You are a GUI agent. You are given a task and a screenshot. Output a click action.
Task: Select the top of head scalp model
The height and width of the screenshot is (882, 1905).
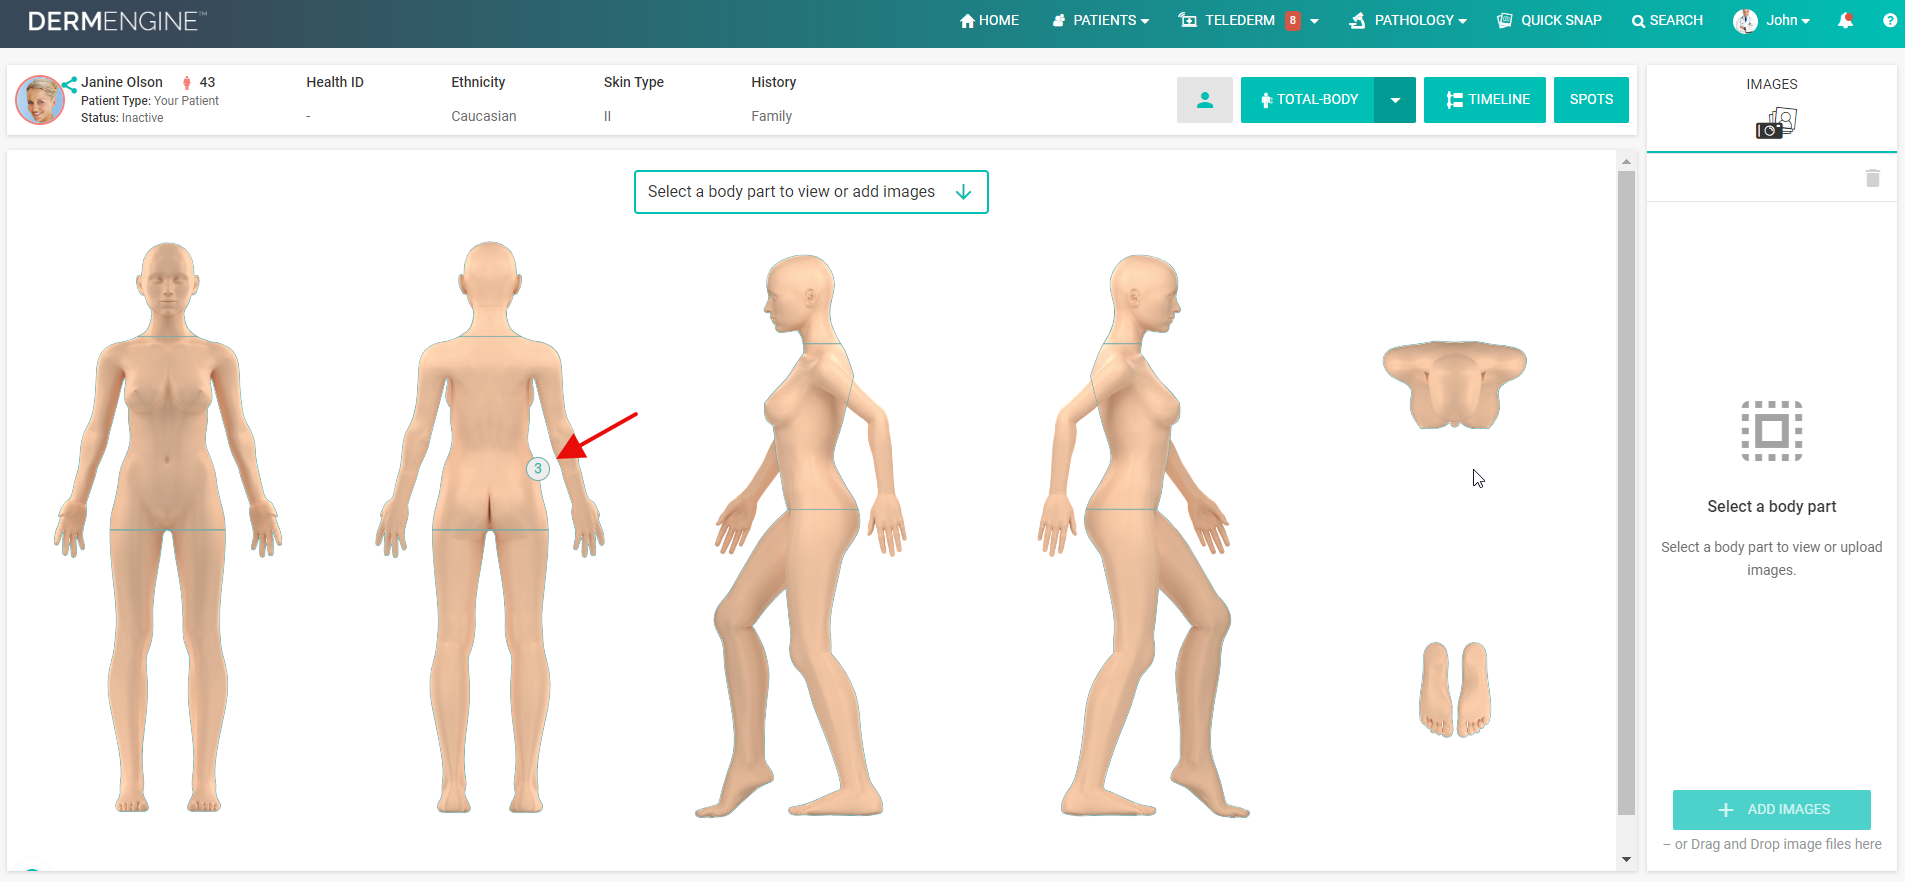point(1455,385)
